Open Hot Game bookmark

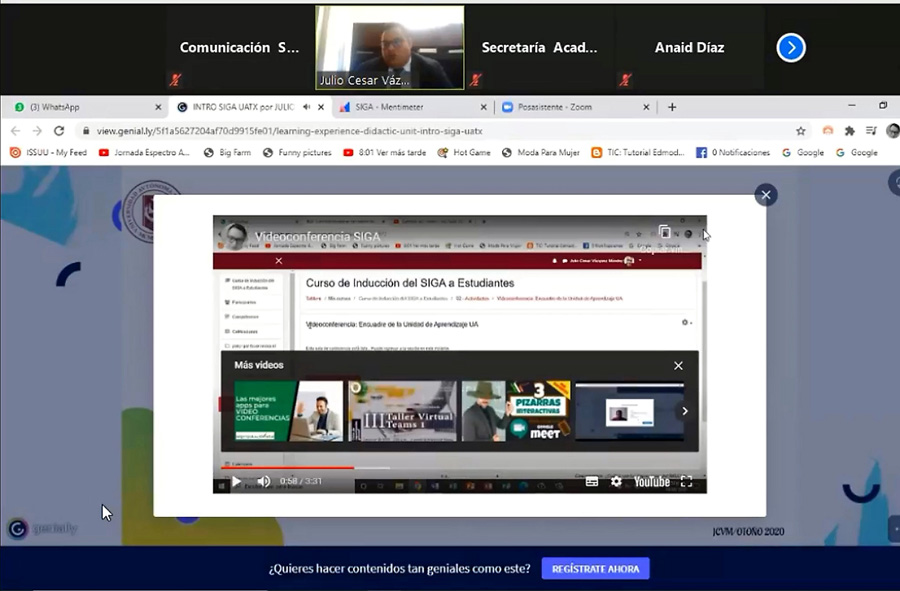pyautogui.click(x=464, y=153)
